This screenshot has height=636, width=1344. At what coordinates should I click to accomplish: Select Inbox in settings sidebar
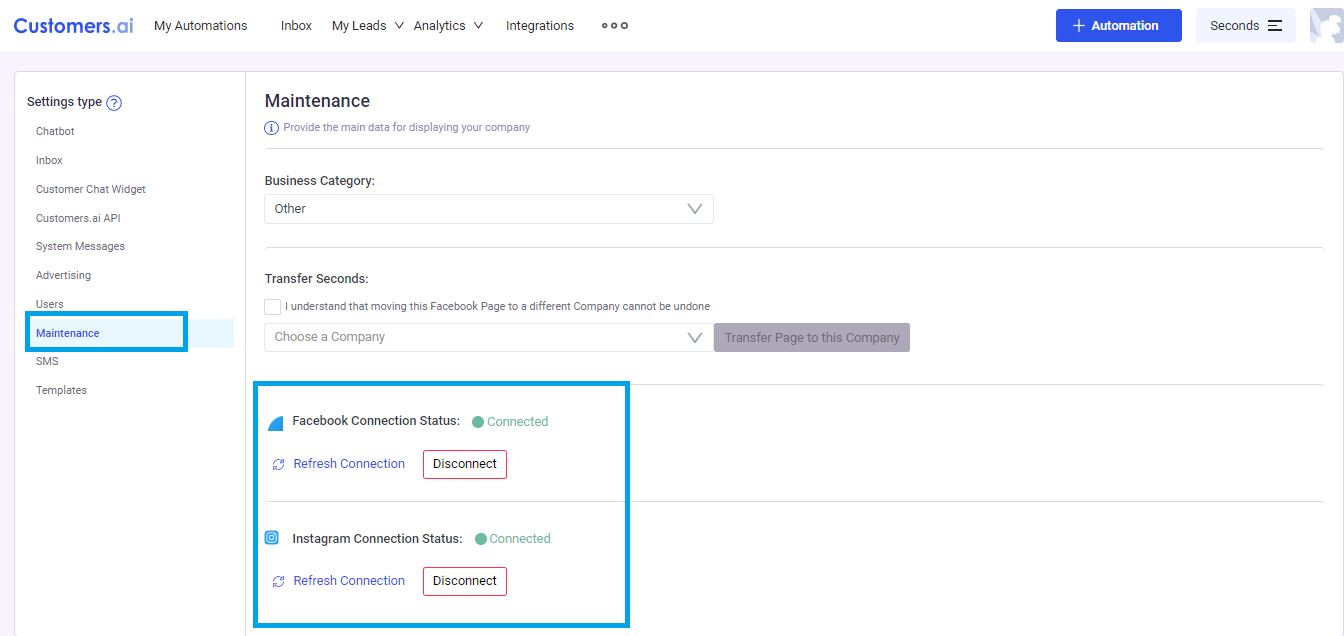tap(49, 160)
